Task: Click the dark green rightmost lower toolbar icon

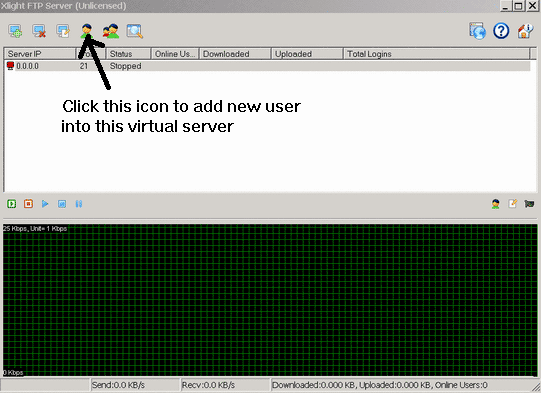Action: pyautogui.click(x=529, y=204)
